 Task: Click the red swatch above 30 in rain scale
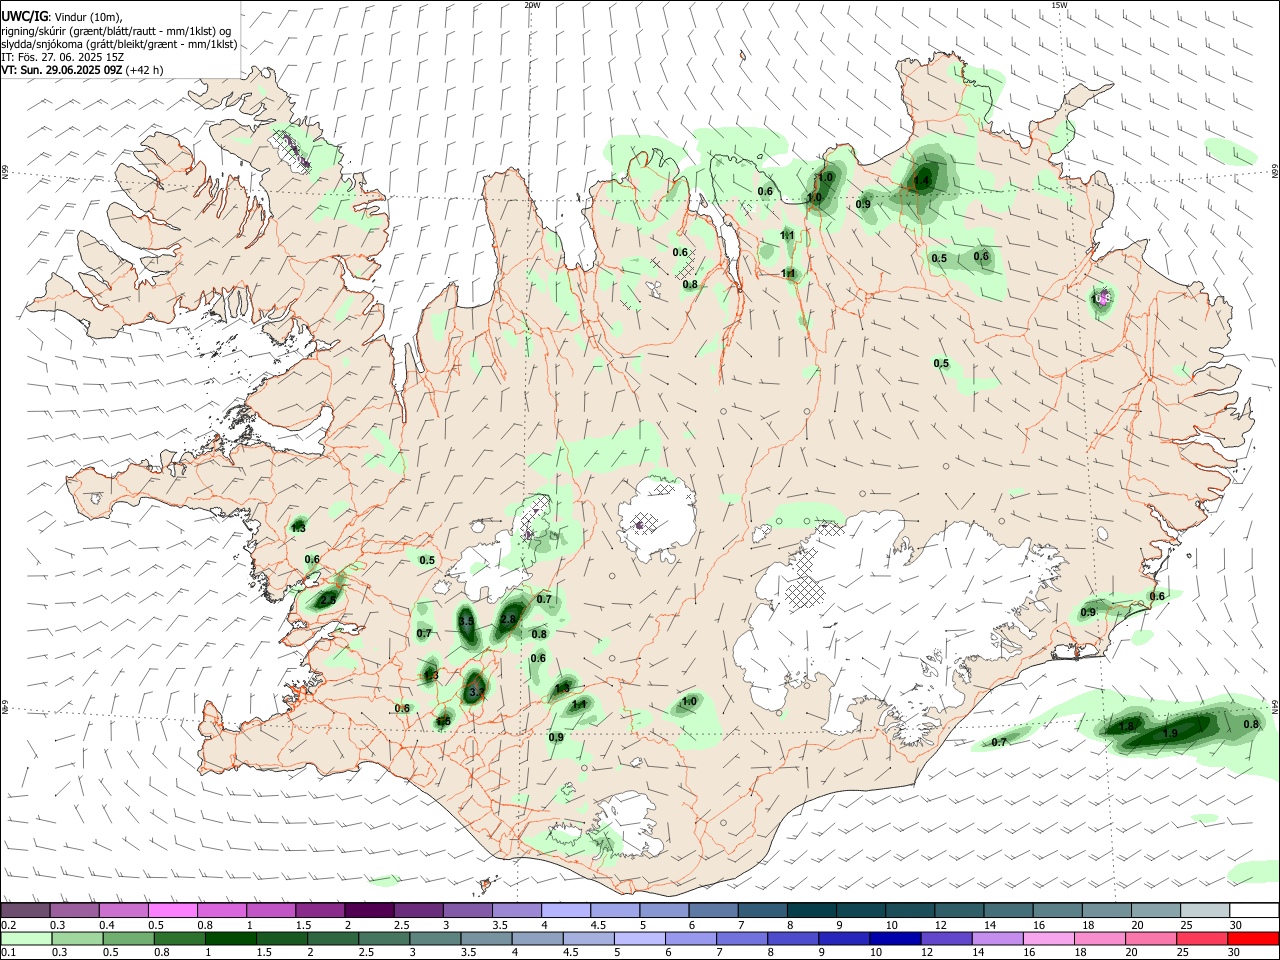pos(1253,939)
